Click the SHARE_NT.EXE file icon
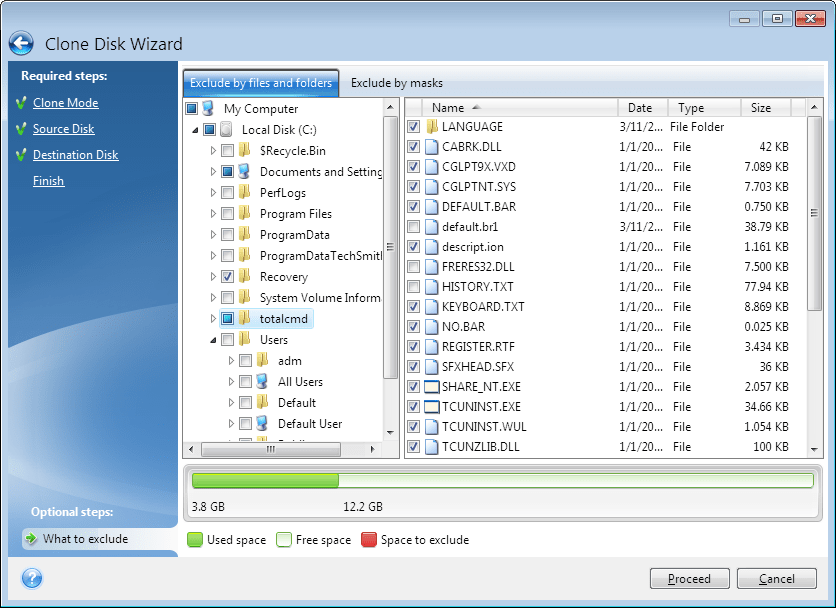This screenshot has width=836, height=608. 432,387
